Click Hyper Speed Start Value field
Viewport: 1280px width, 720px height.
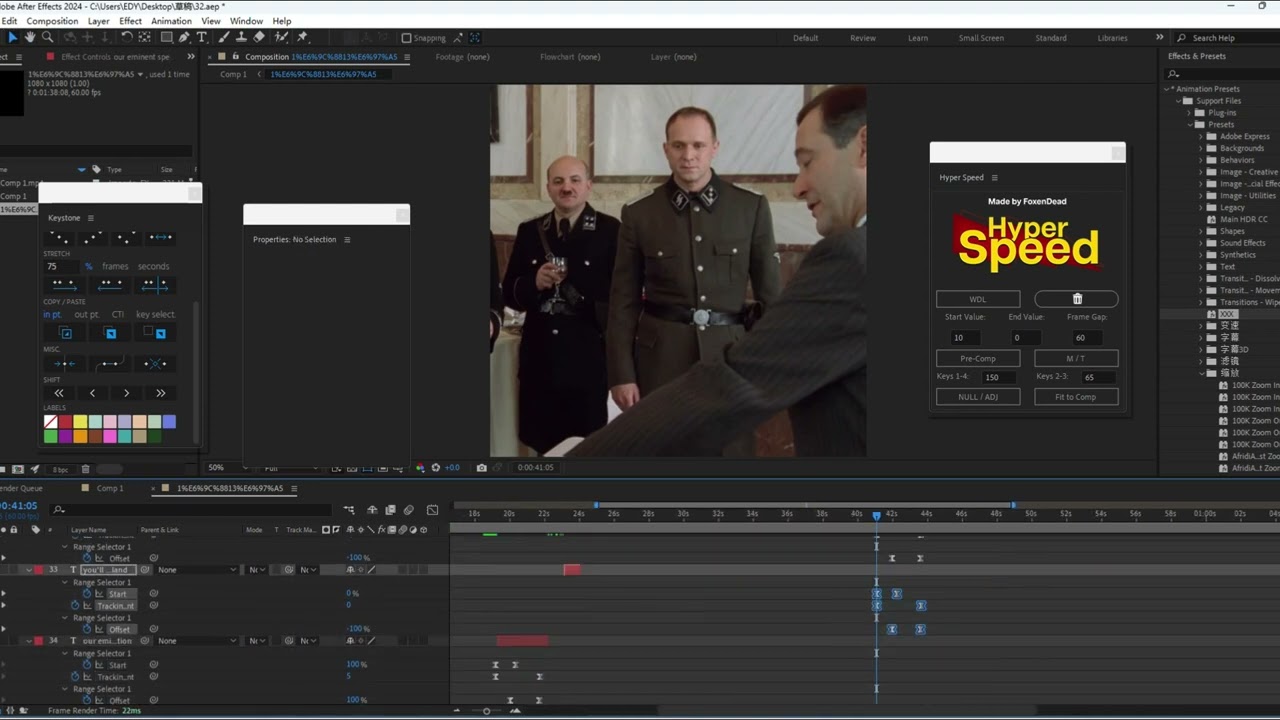click(964, 338)
